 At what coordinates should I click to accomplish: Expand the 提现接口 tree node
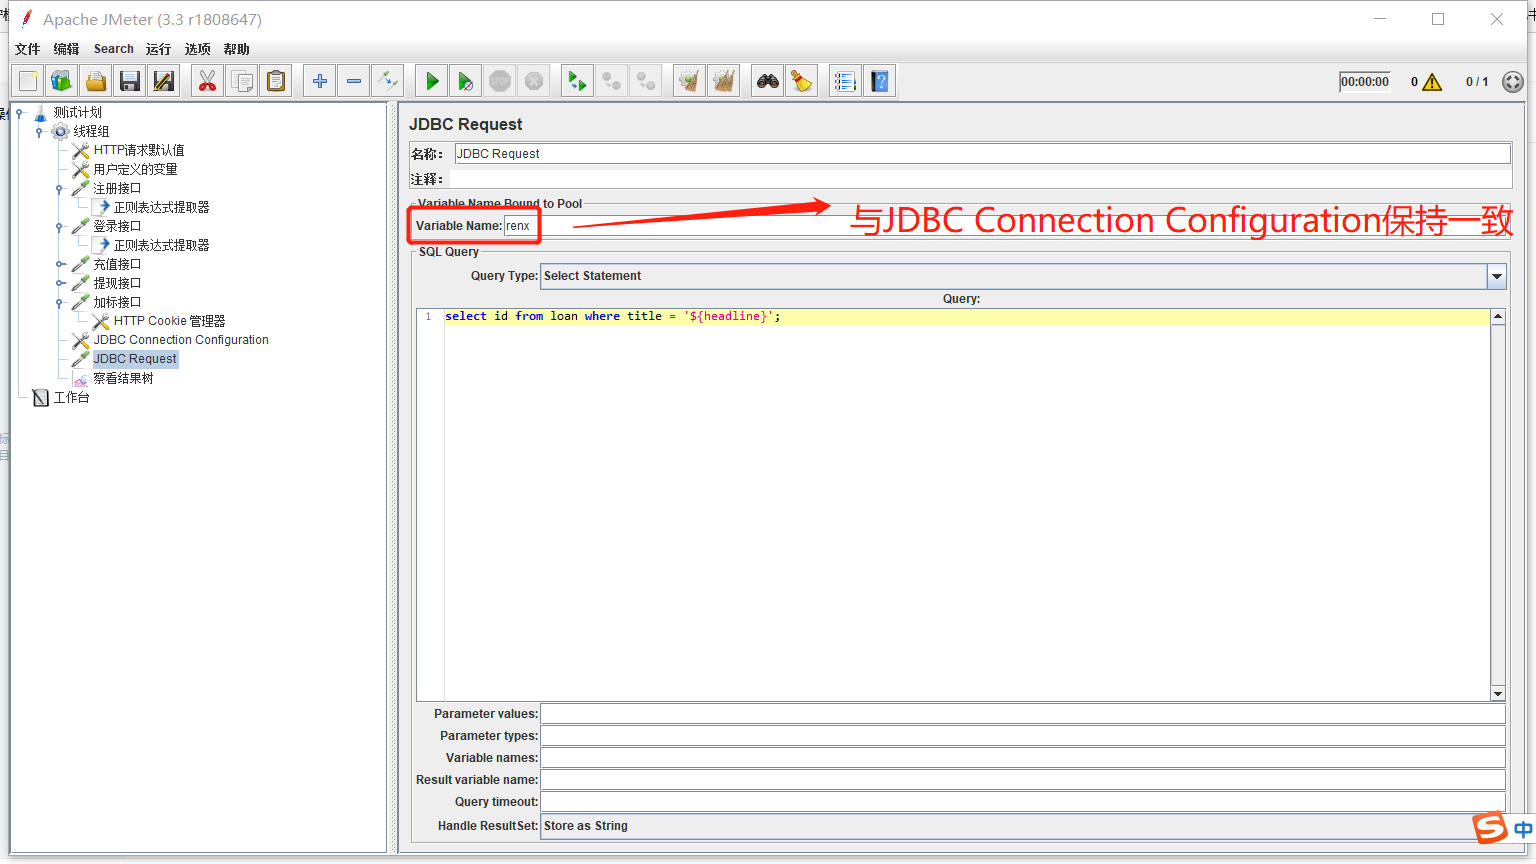(x=59, y=284)
